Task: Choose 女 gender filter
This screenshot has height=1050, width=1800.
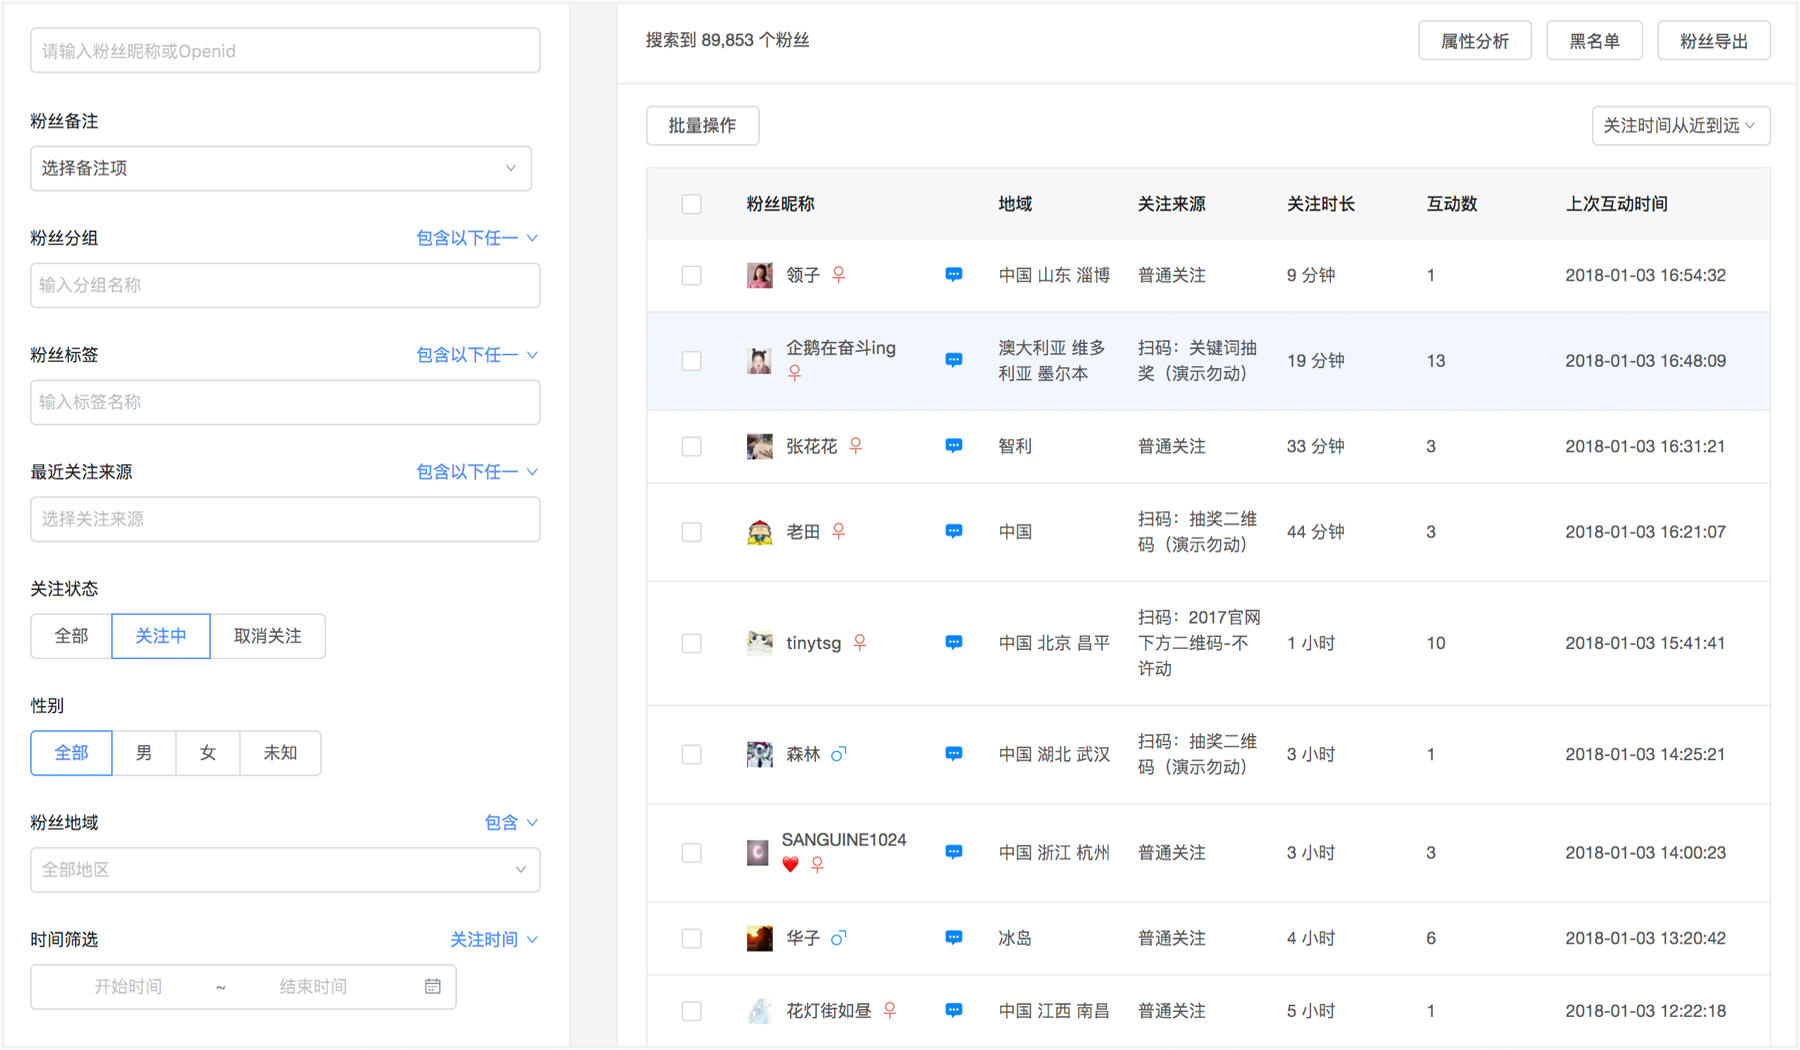Action: [x=208, y=753]
